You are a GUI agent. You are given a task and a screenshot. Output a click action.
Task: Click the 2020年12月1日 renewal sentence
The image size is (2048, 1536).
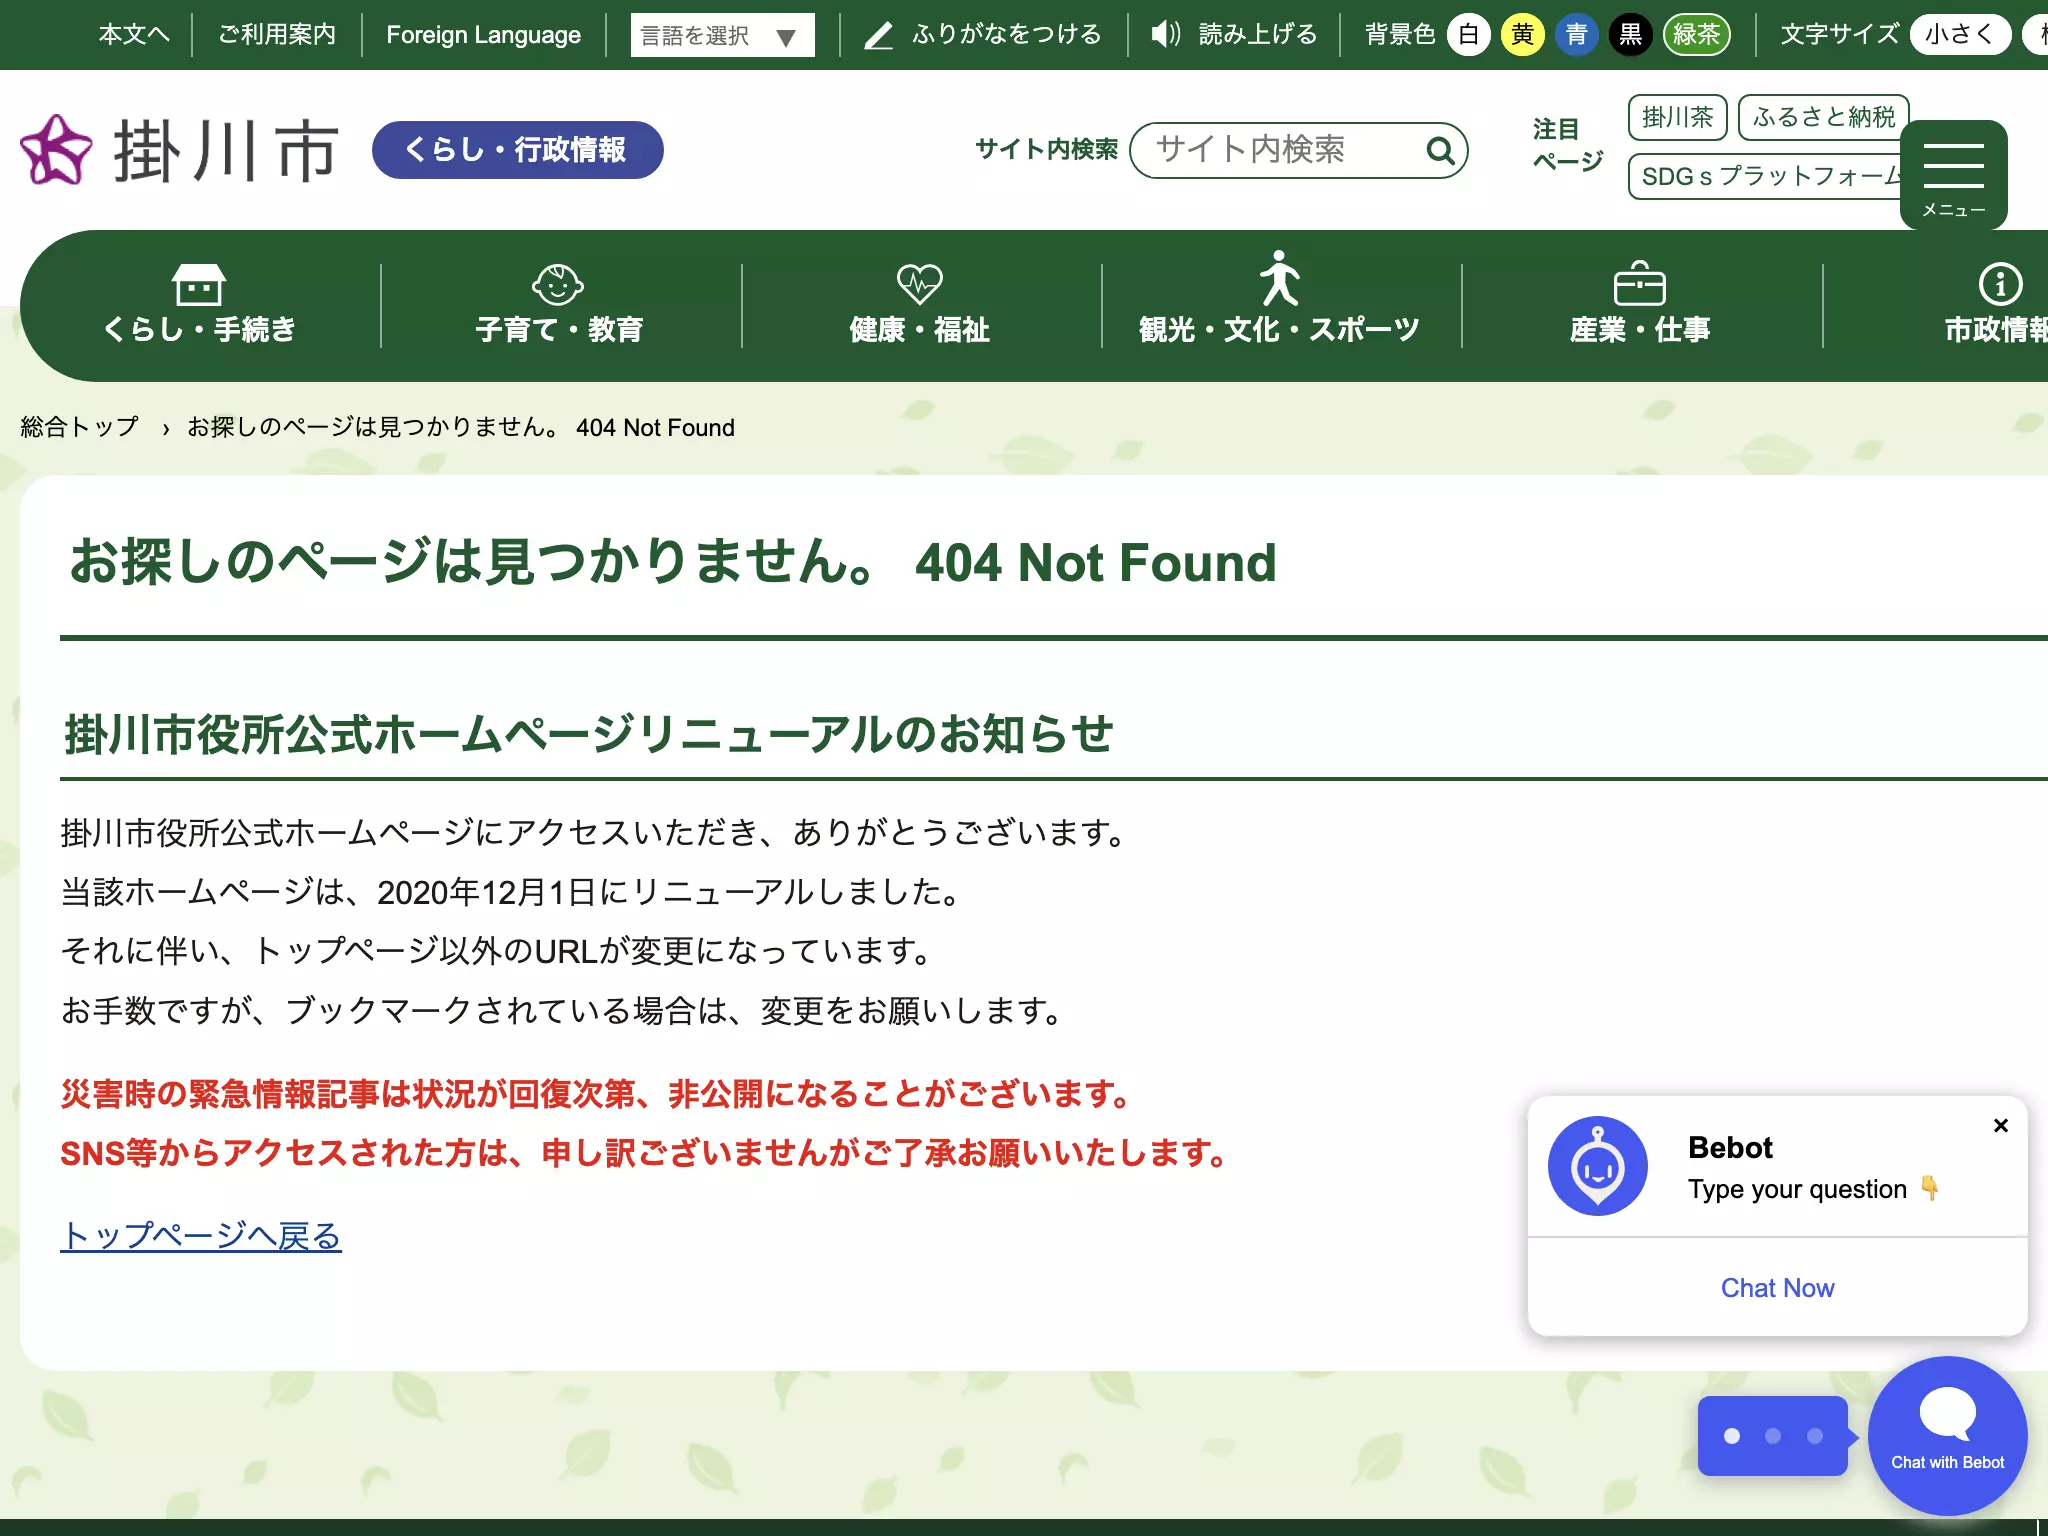pos(510,891)
